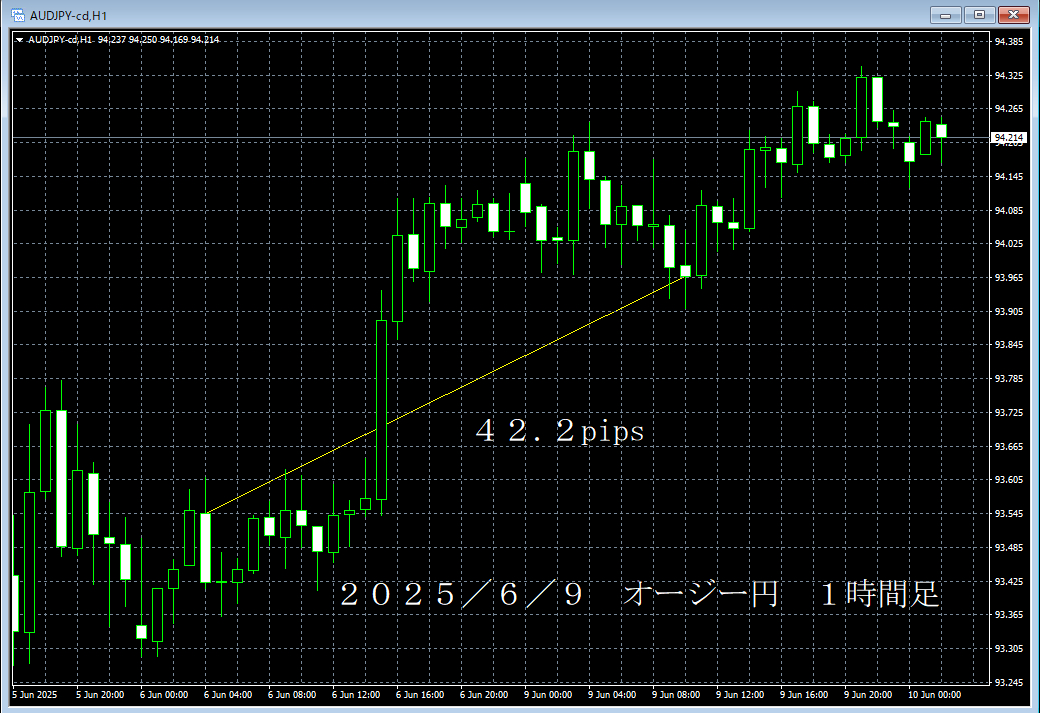Click the chart window icon in title bar
The height and width of the screenshot is (713, 1040).
coord(17,15)
